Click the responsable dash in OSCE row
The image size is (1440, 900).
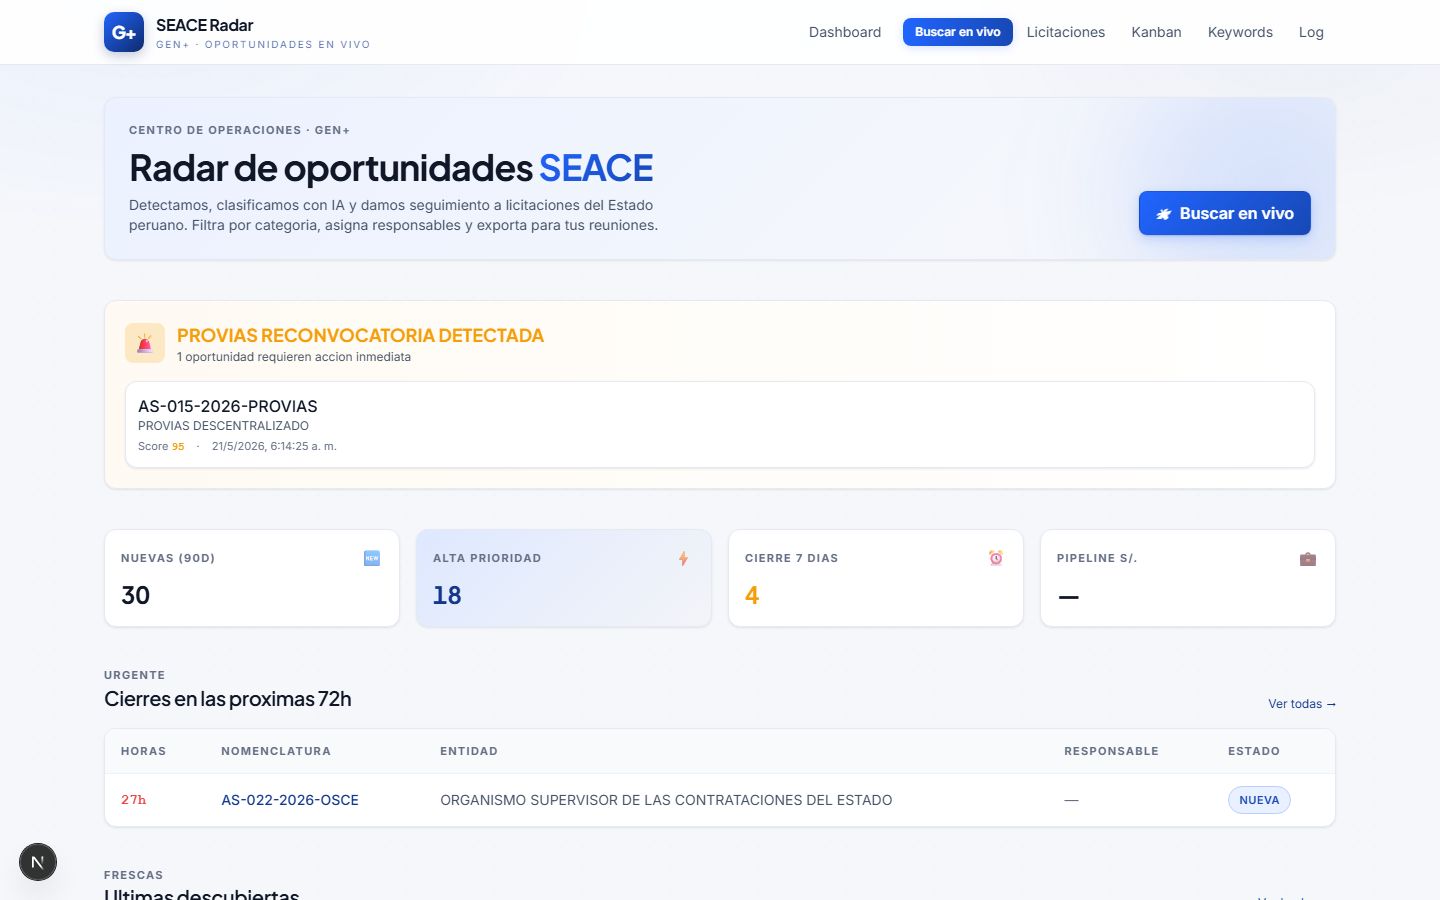click(x=1071, y=800)
